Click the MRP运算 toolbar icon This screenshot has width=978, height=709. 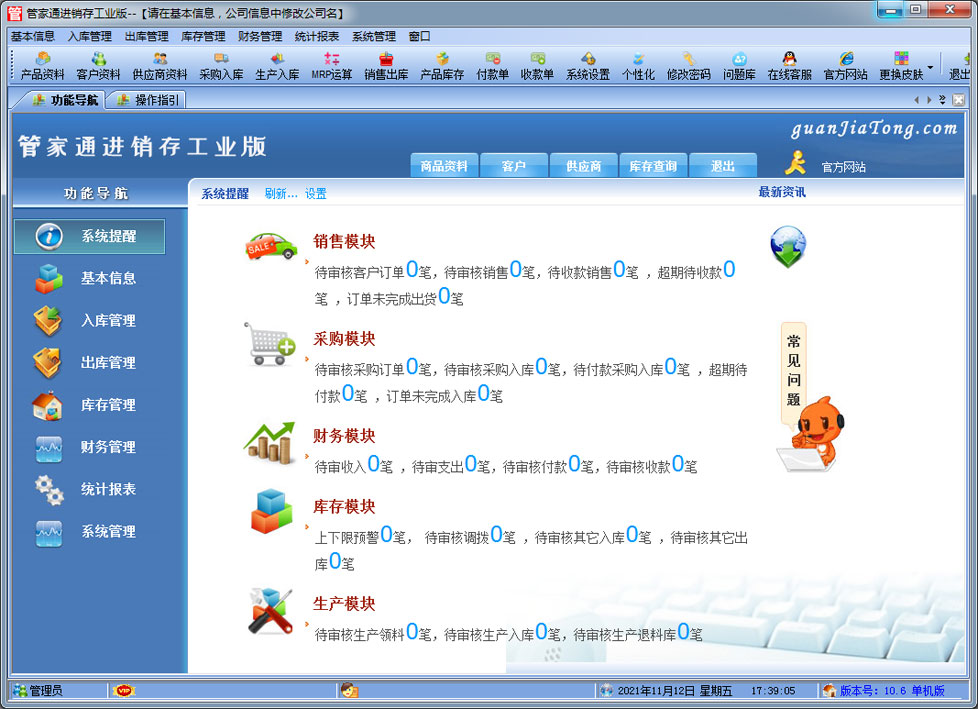point(332,66)
